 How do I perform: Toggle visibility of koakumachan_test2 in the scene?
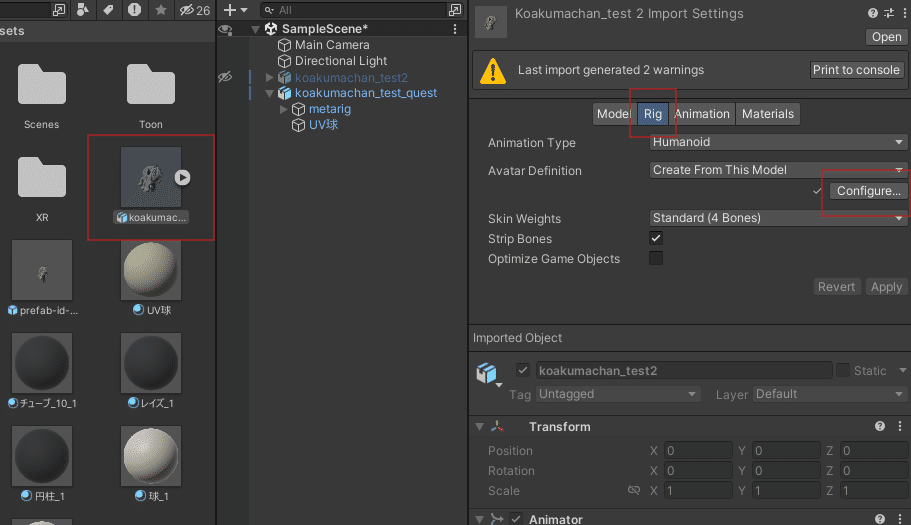225,77
